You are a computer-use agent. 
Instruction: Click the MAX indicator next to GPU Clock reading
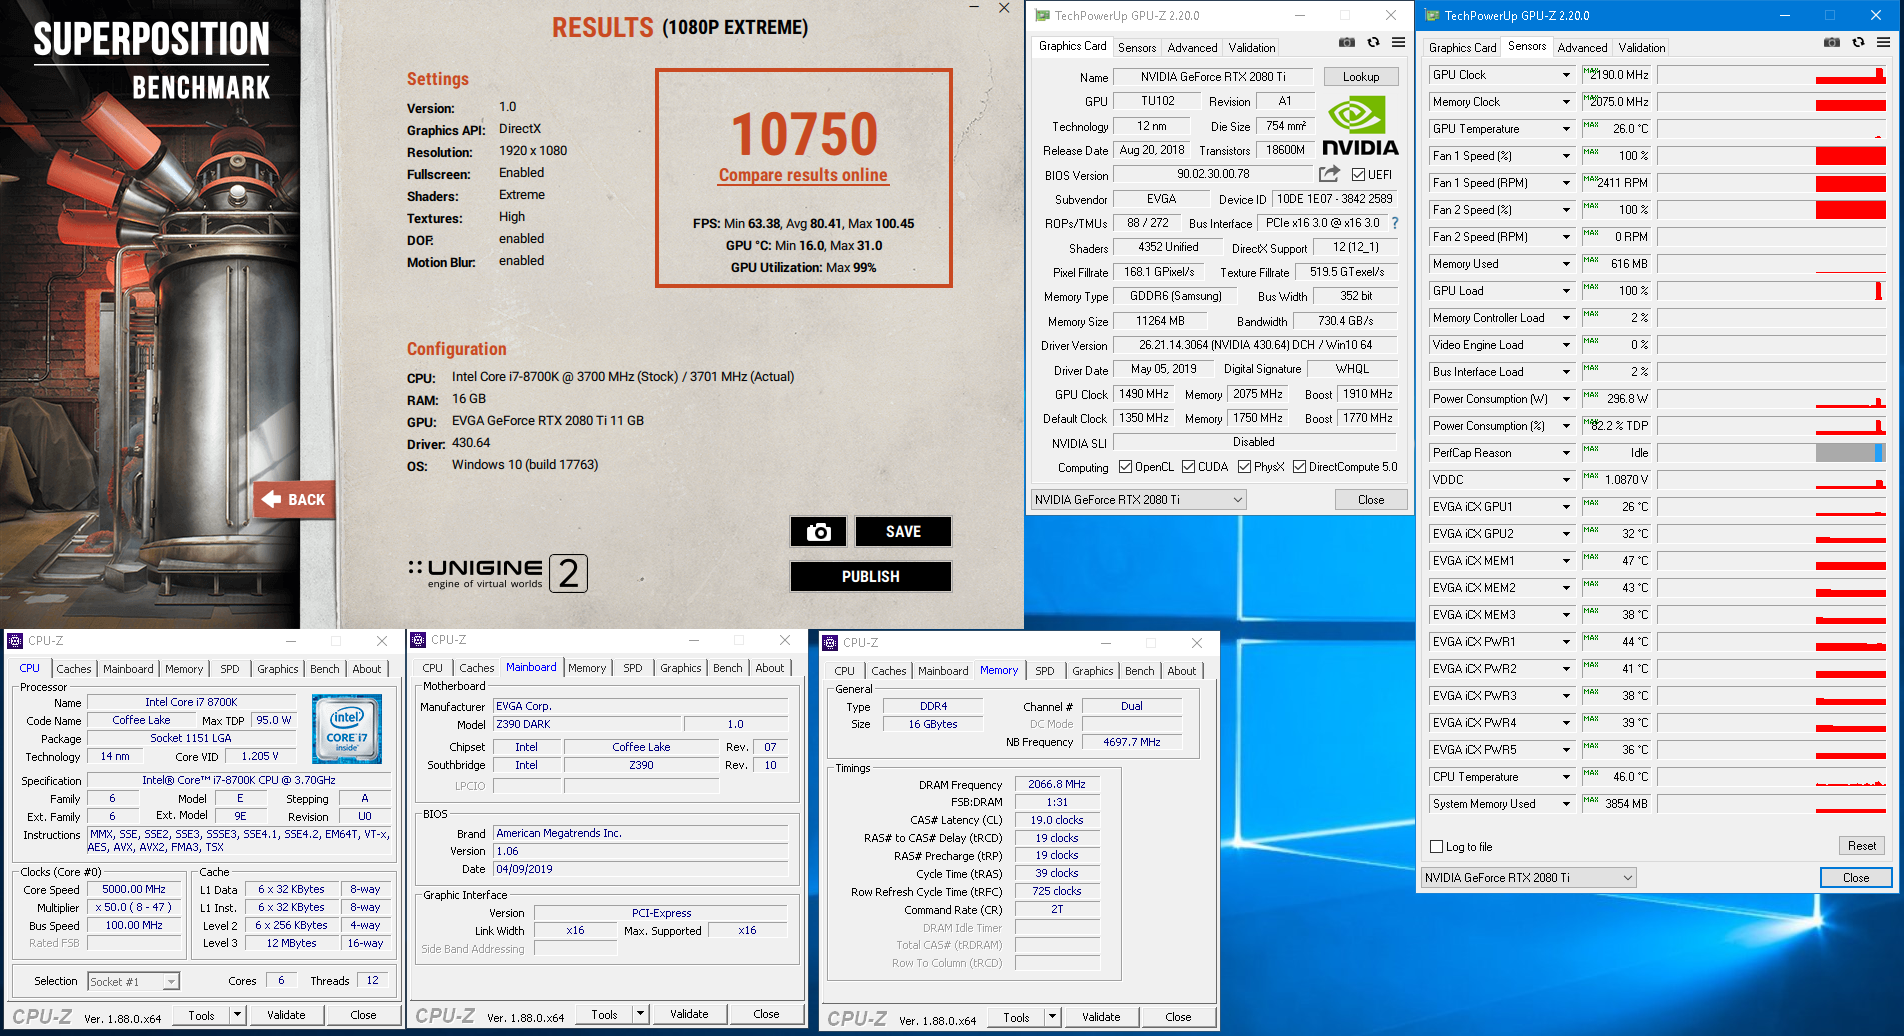click(1590, 71)
